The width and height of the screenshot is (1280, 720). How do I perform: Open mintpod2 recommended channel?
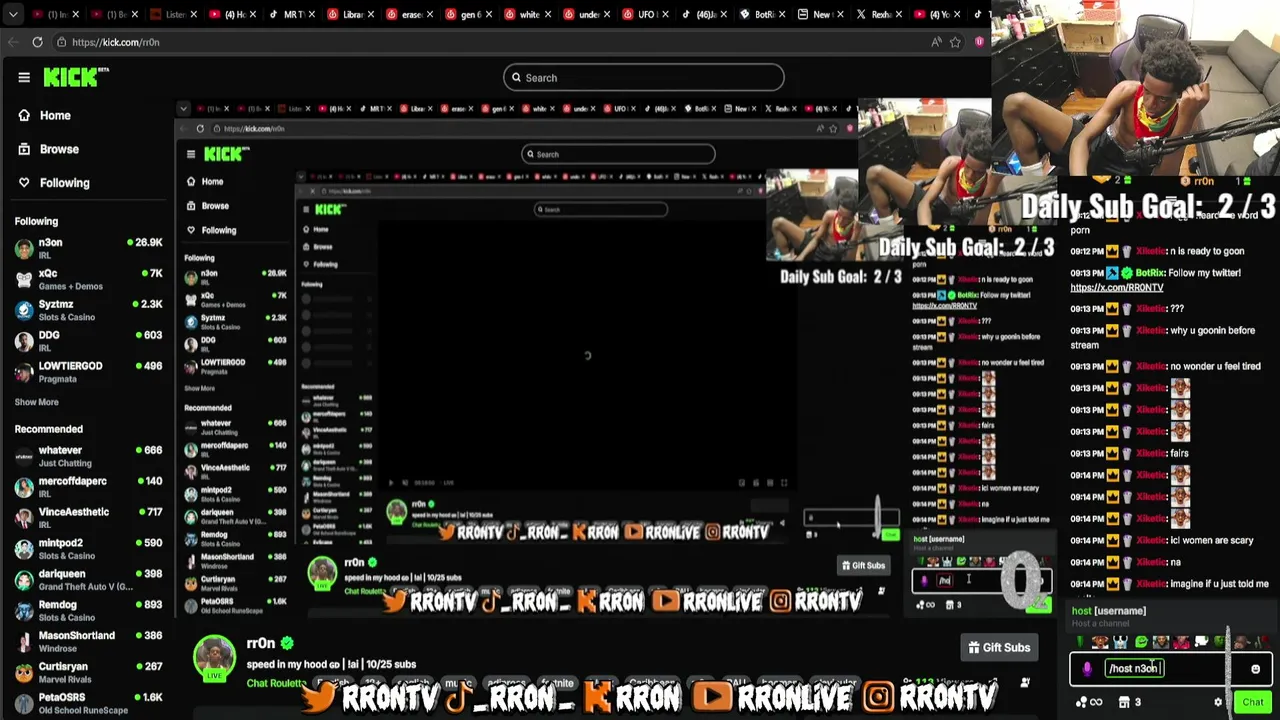88,549
